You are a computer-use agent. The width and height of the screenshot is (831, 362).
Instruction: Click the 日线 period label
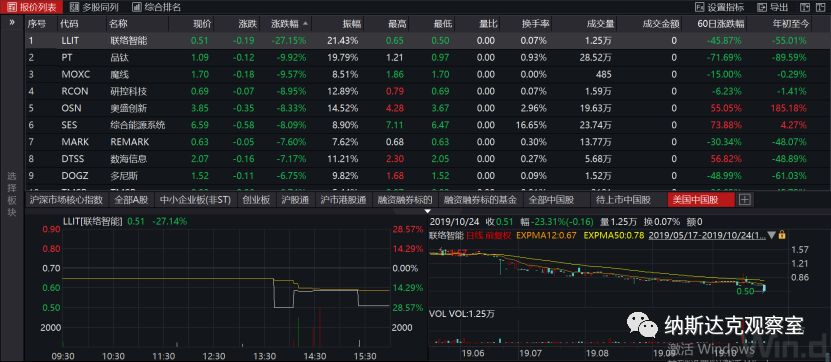click(474, 235)
